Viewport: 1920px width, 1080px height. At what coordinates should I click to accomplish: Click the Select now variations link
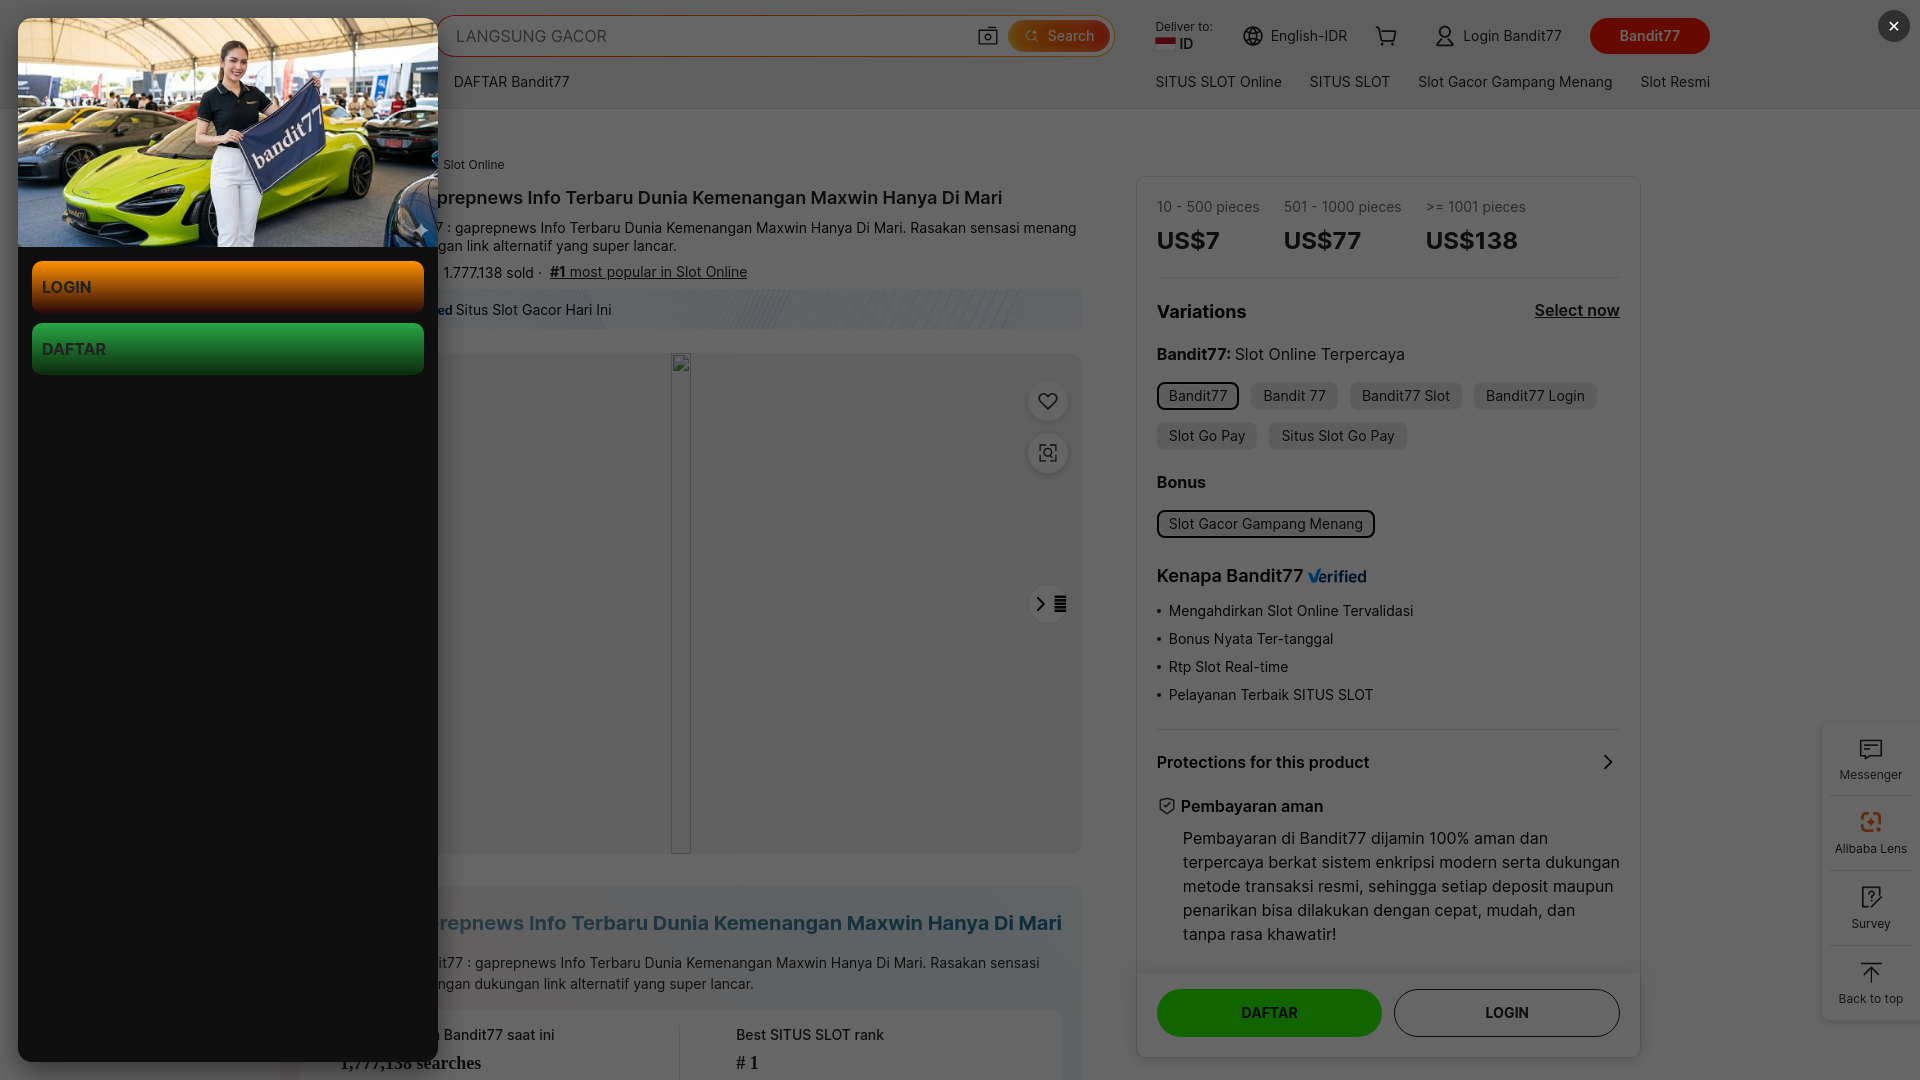[1576, 311]
